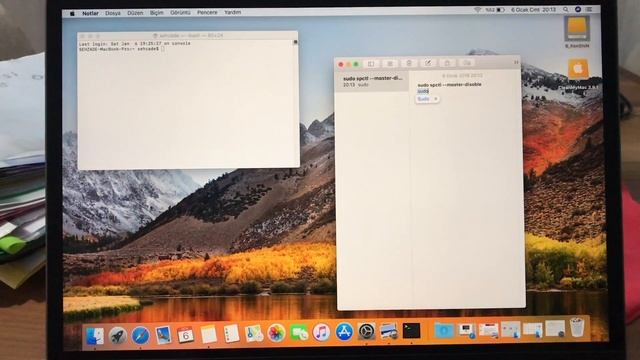
Task: Open the Preview-style icon beside System Preferences
Action: pos(389,331)
